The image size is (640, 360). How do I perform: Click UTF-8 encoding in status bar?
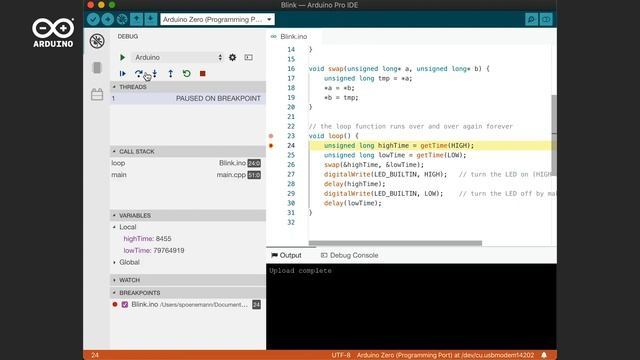click(x=341, y=355)
